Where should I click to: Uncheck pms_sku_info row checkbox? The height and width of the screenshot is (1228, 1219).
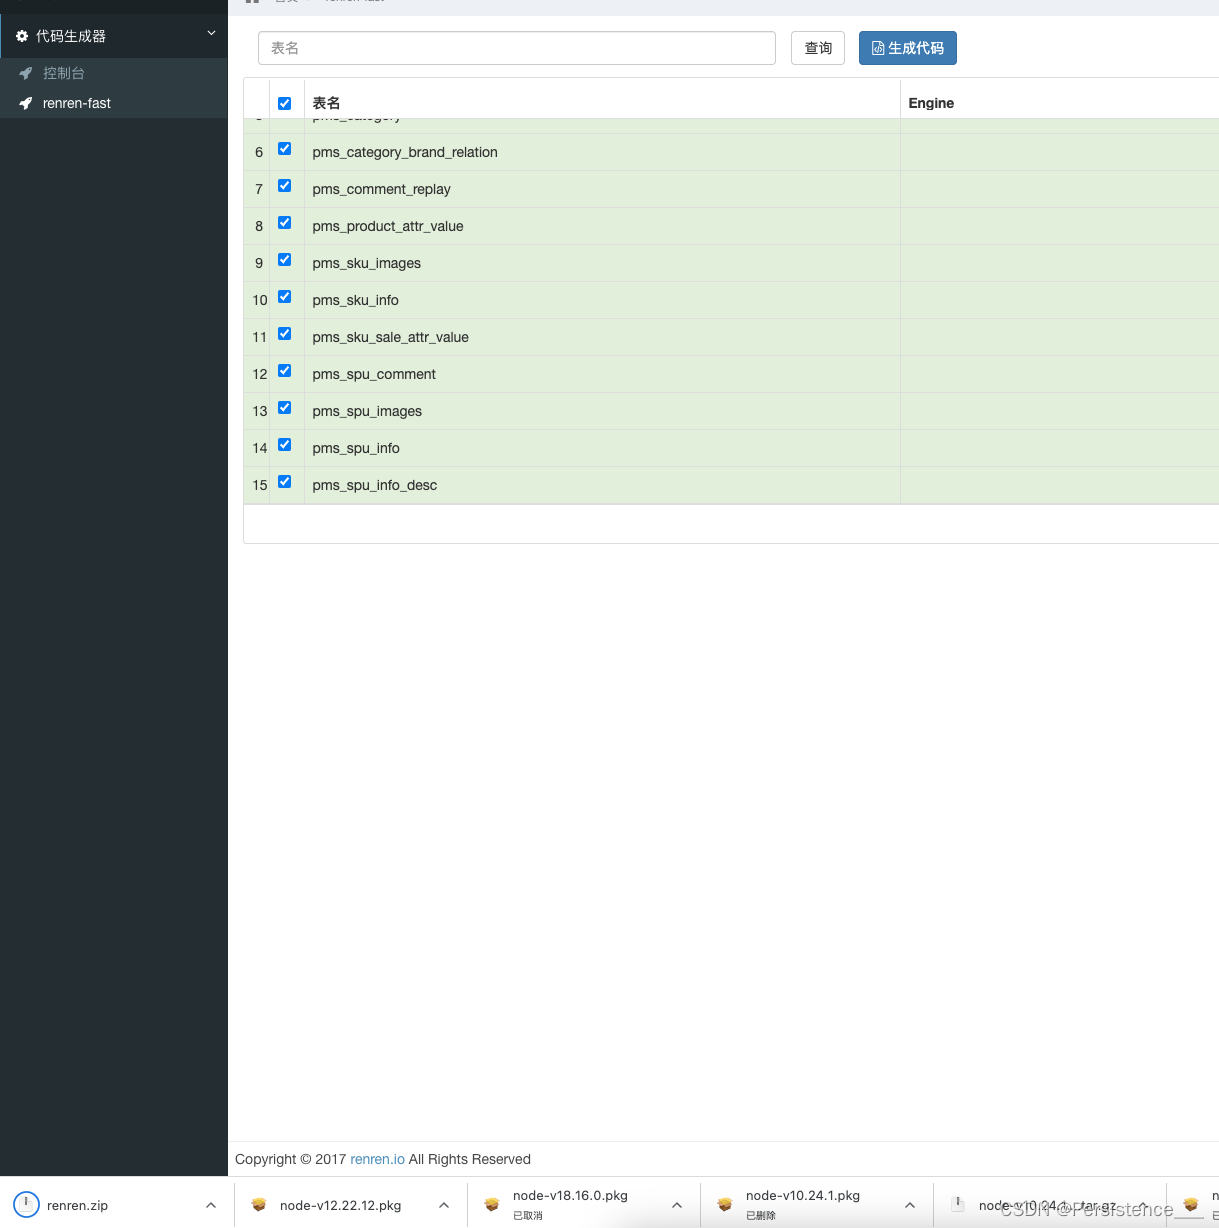[x=284, y=297]
